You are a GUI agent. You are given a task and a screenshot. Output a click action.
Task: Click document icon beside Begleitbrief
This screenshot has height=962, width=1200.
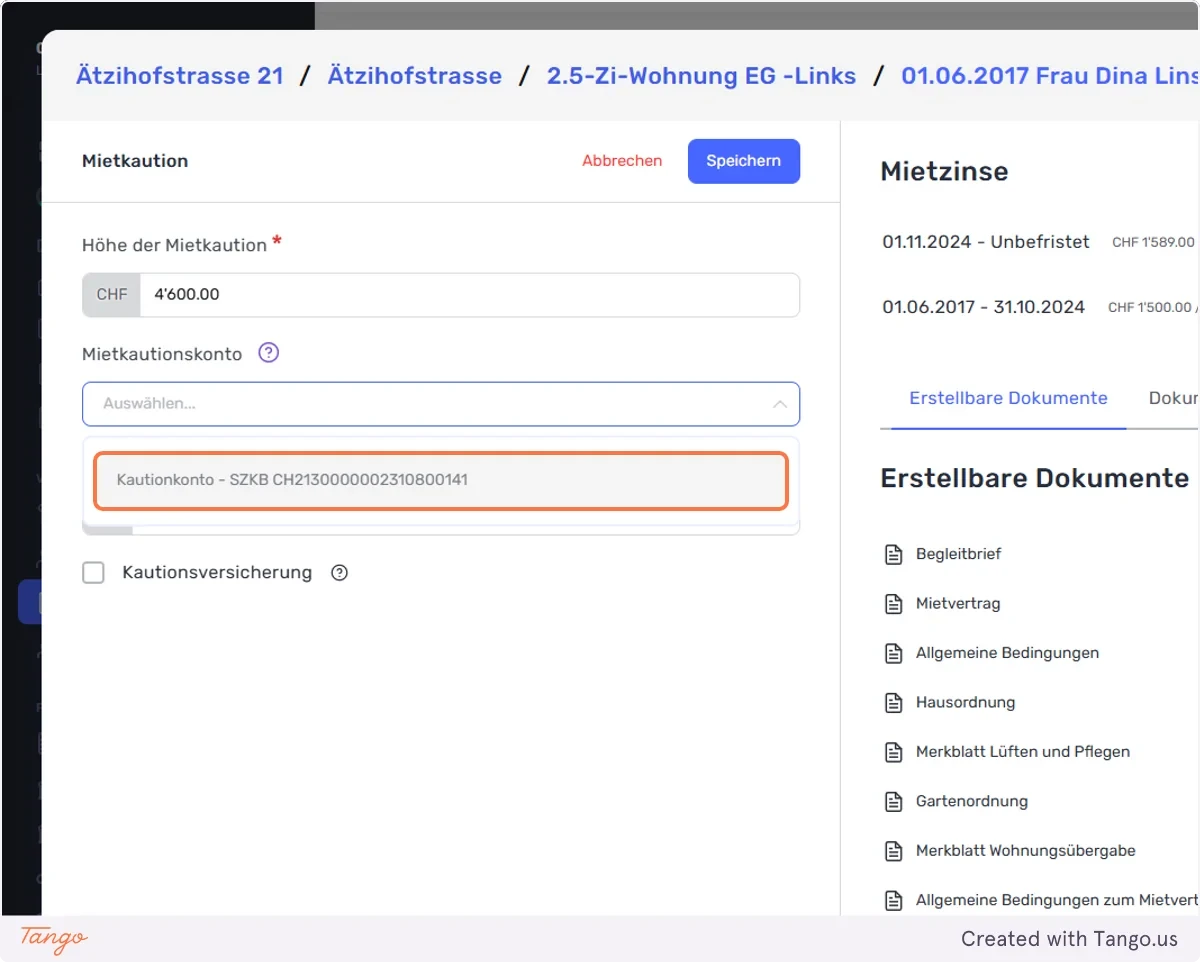point(893,554)
